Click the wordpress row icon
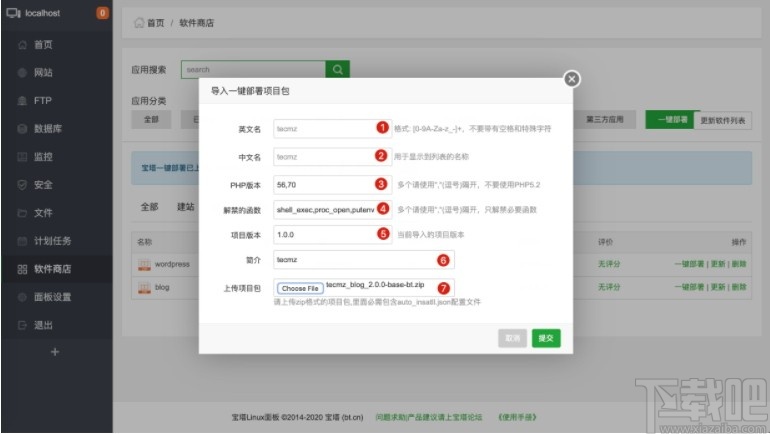 tap(144, 265)
